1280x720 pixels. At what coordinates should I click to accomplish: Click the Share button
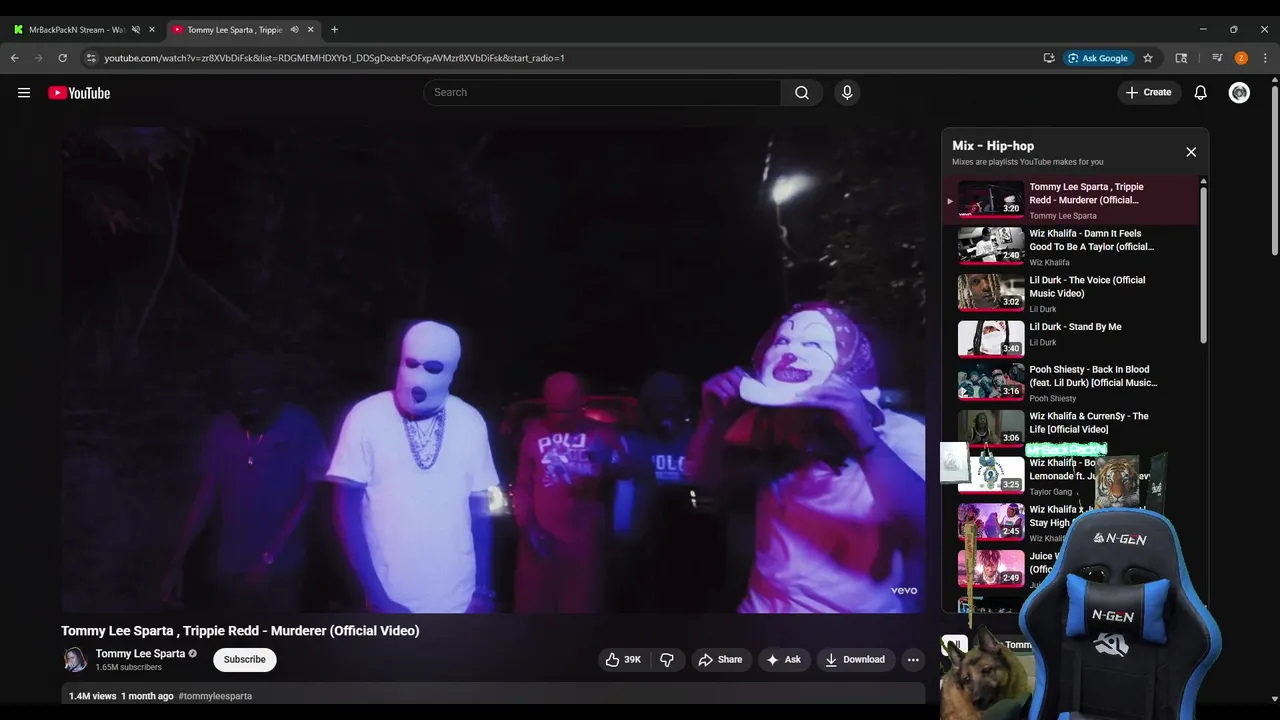[720, 660]
